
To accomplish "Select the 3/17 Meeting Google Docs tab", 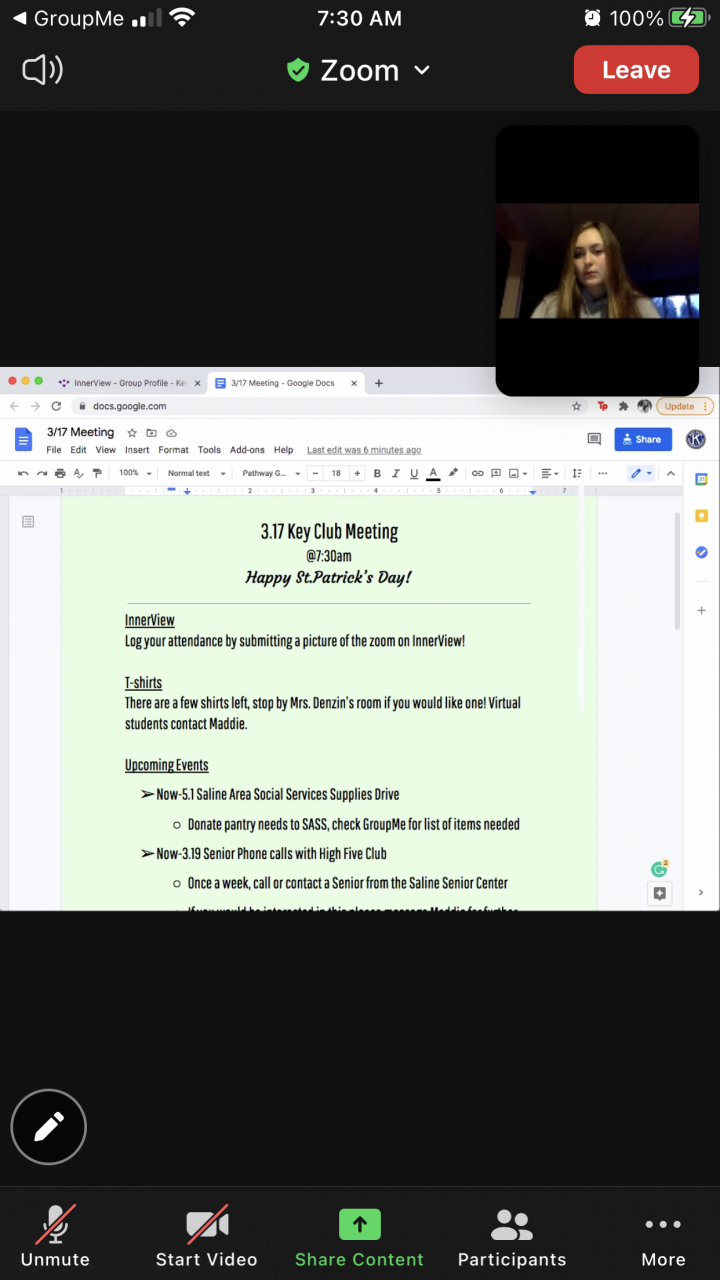I will [285, 383].
